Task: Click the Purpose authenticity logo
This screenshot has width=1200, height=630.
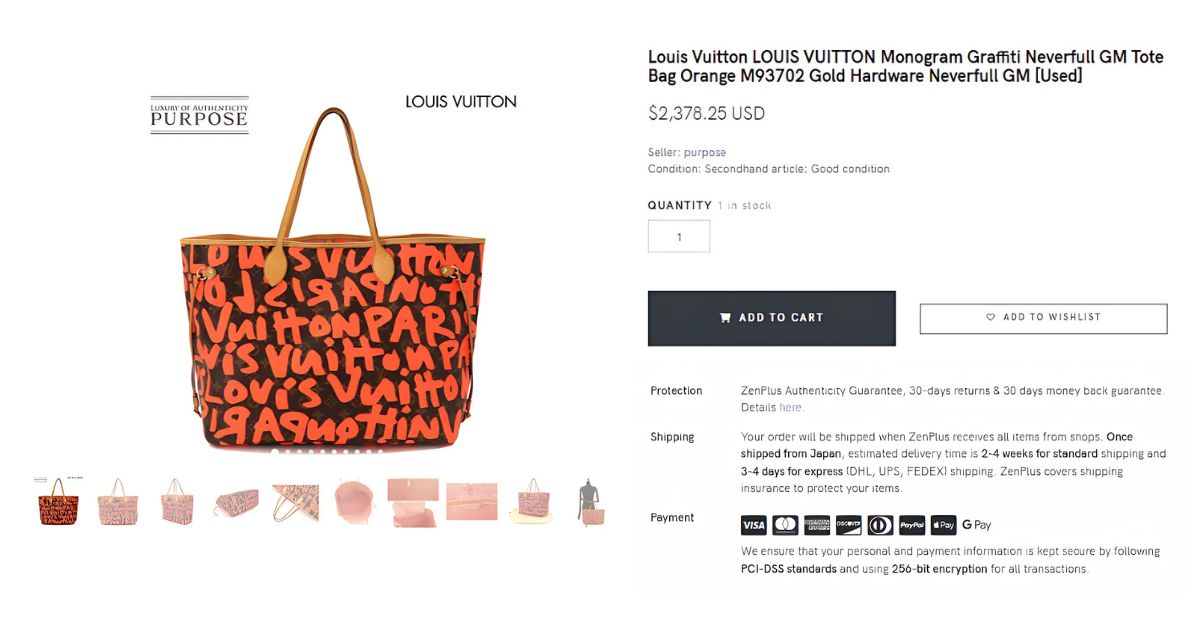Action: (x=199, y=115)
